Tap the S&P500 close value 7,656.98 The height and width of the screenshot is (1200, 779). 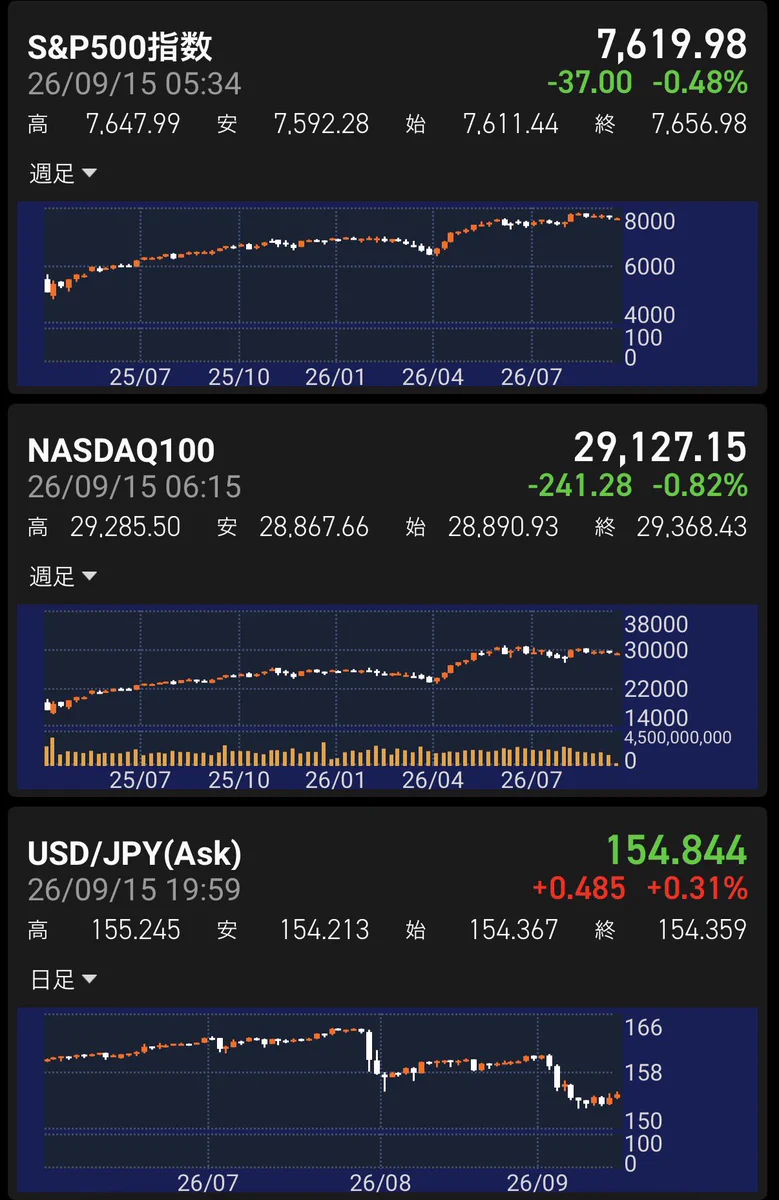click(x=699, y=124)
